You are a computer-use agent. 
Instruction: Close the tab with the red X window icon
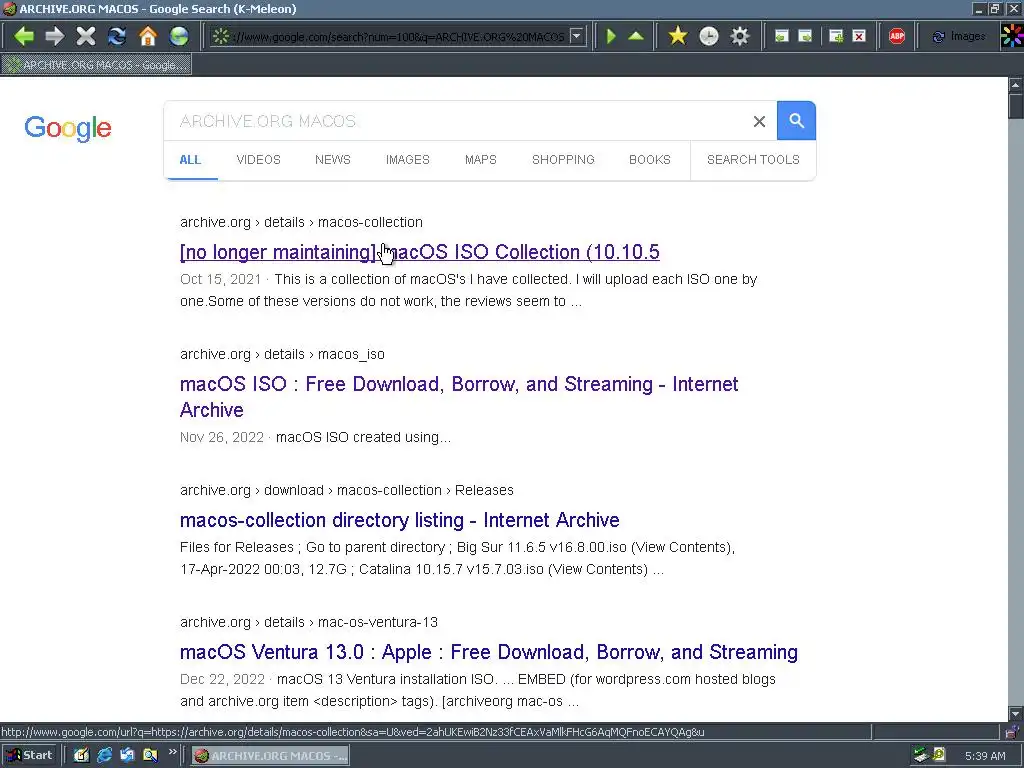click(859, 36)
